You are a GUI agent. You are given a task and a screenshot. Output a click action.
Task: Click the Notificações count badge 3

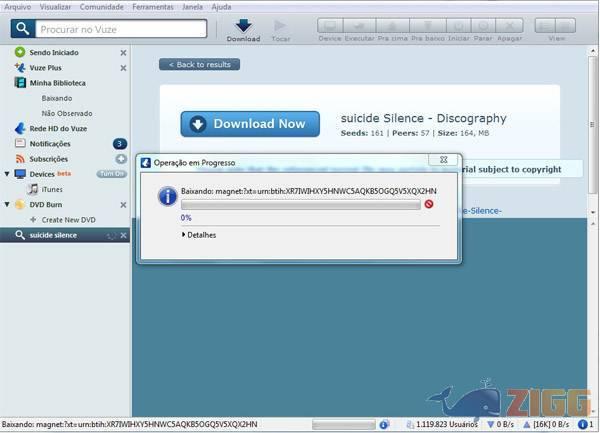point(120,144)
